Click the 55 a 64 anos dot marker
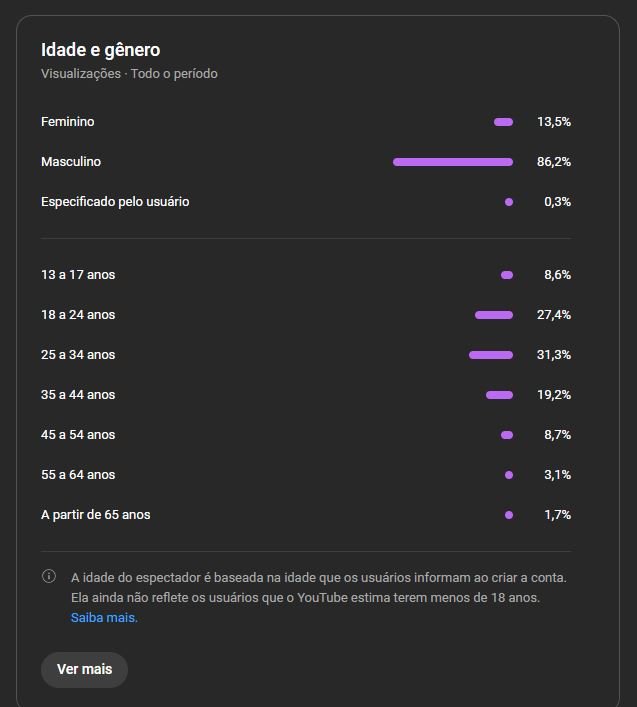Image resolution: width=637 pixels, height=707 pixels. pyautogui.click(x=509, y=475)
